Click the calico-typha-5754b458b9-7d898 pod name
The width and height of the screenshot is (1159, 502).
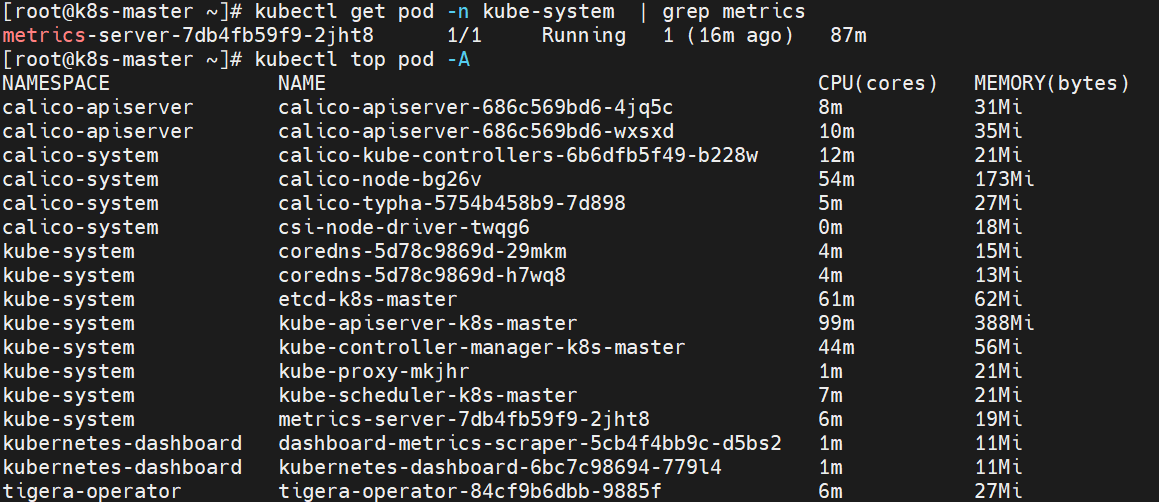pos(452,204)
